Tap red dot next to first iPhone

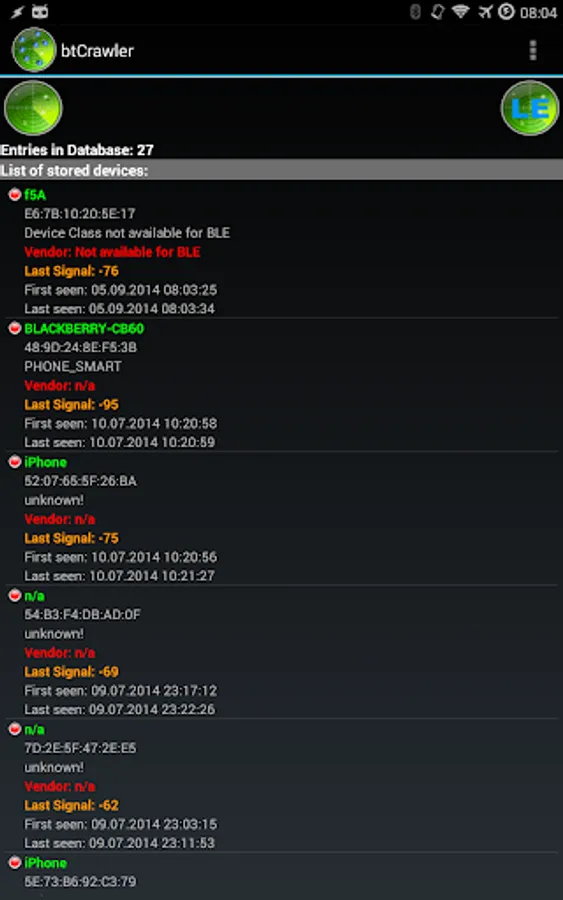[x=15, y=462]
